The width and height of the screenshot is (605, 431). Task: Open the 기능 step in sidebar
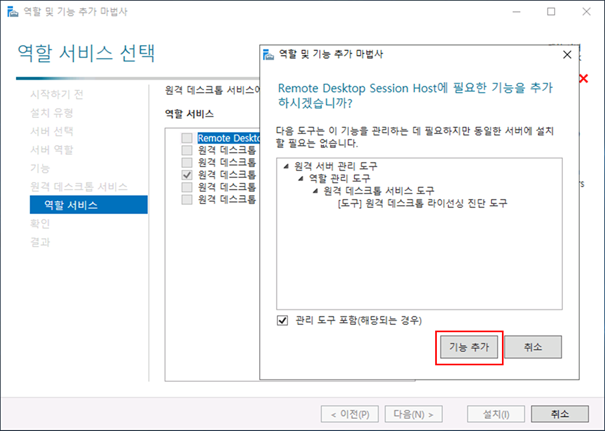point(40,168)
